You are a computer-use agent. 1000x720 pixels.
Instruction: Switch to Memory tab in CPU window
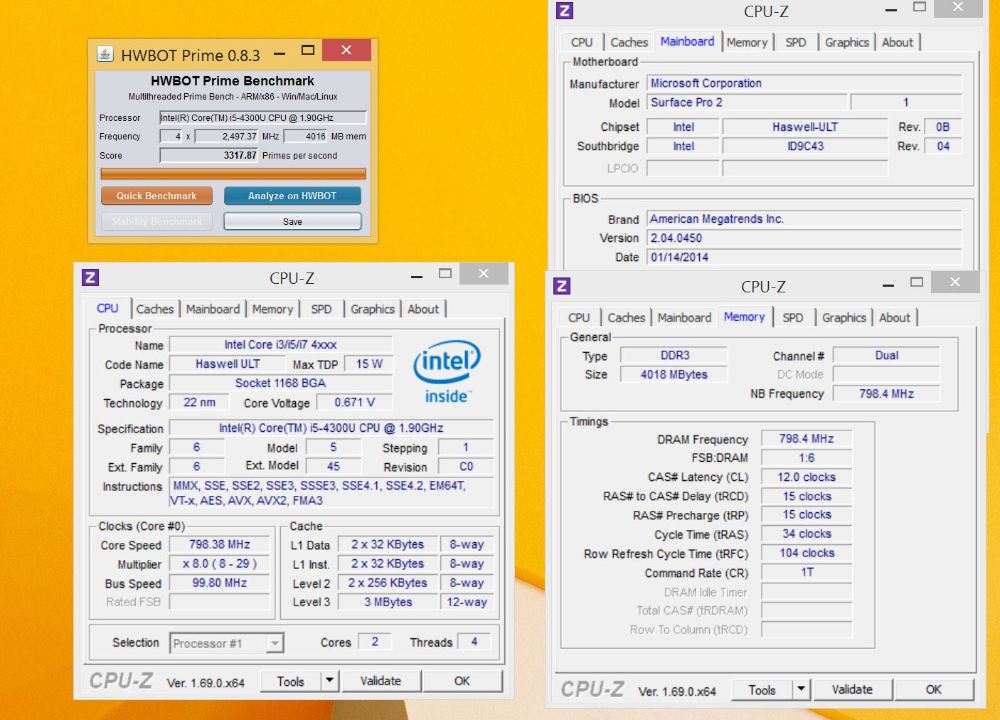pos(272,309)
